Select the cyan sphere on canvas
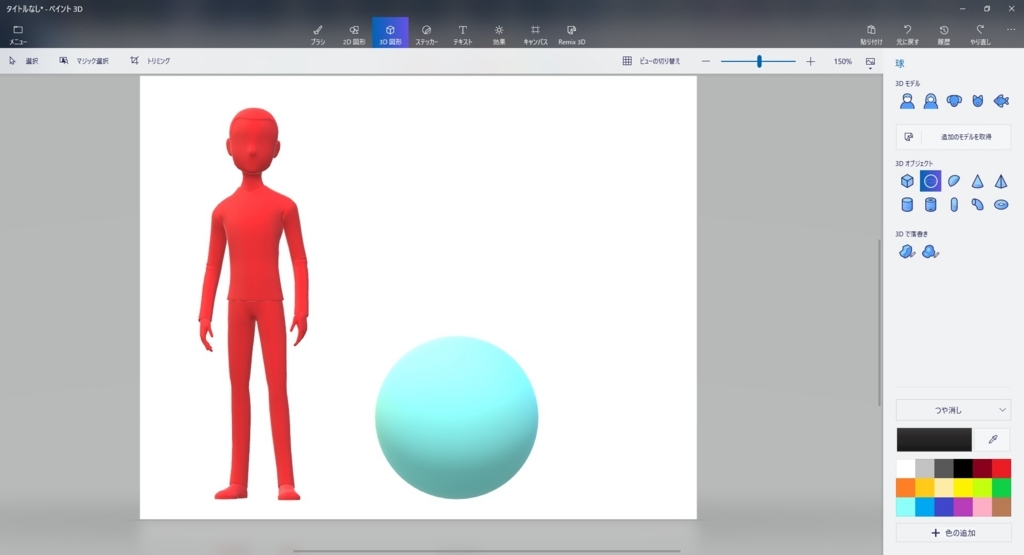The image size is (1024, 555). [456, 417]
